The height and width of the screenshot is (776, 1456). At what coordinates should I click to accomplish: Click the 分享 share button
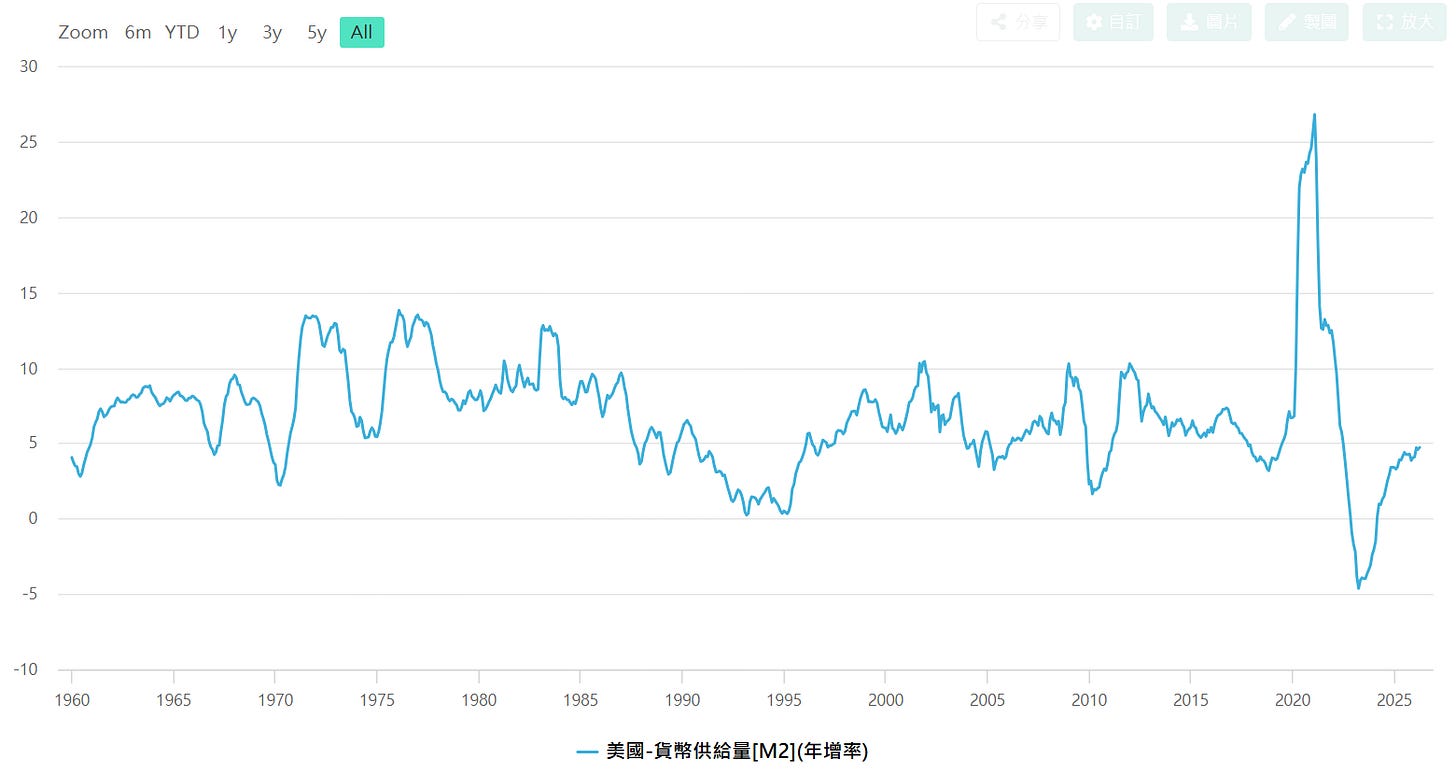(1018, 22)
